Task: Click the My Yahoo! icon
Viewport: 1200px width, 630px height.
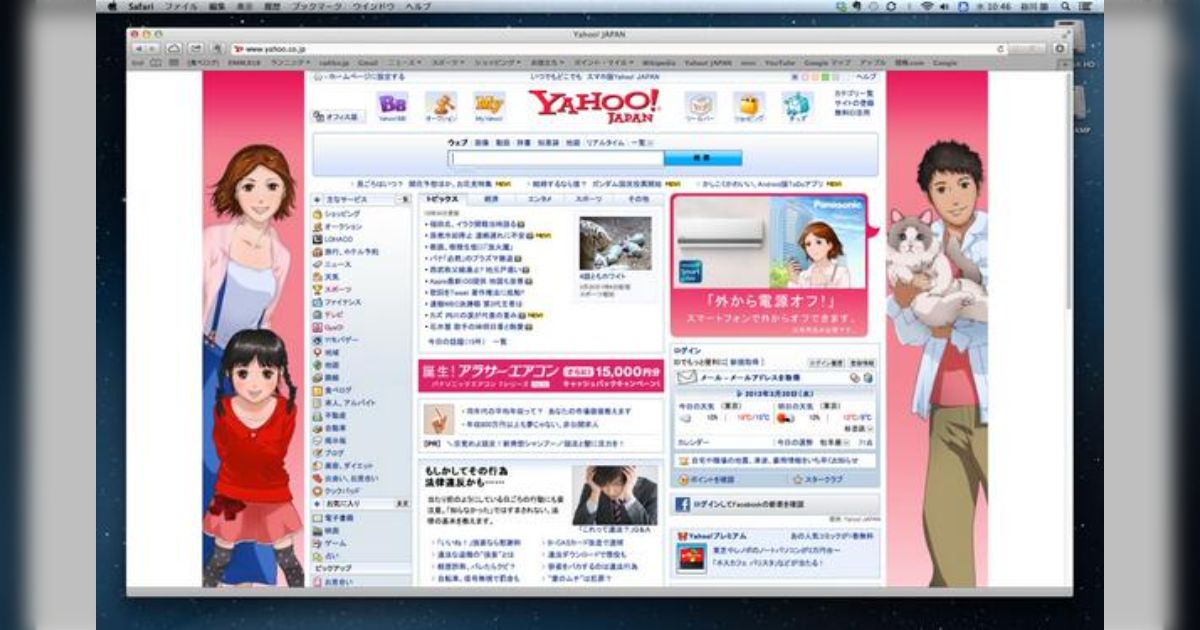Action: tap(489, 104)
